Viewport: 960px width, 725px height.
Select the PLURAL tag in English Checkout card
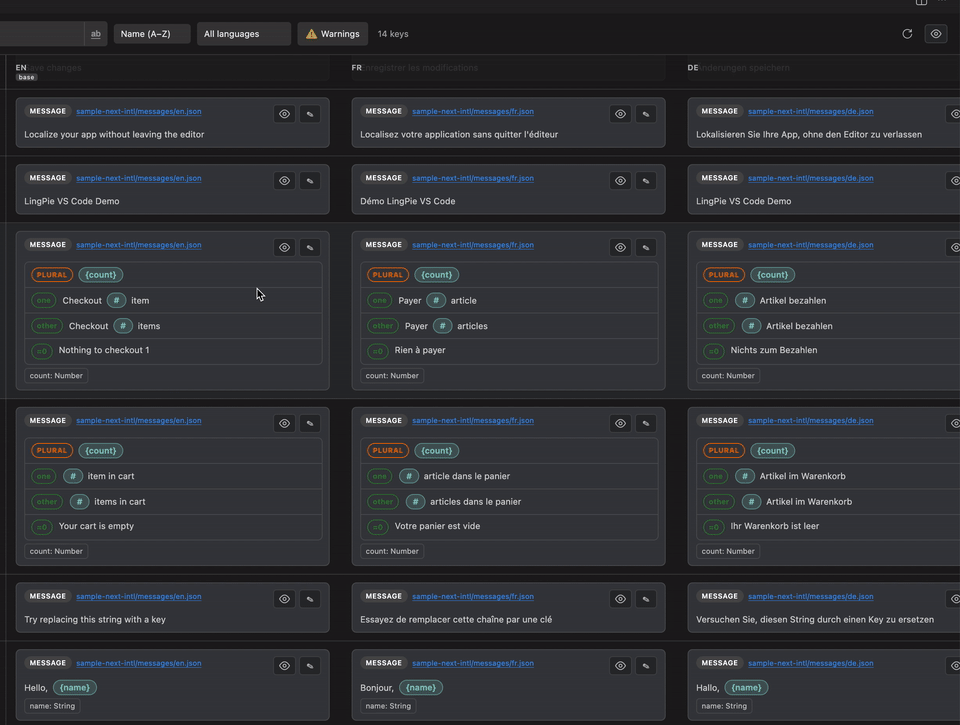pos(51,275)
